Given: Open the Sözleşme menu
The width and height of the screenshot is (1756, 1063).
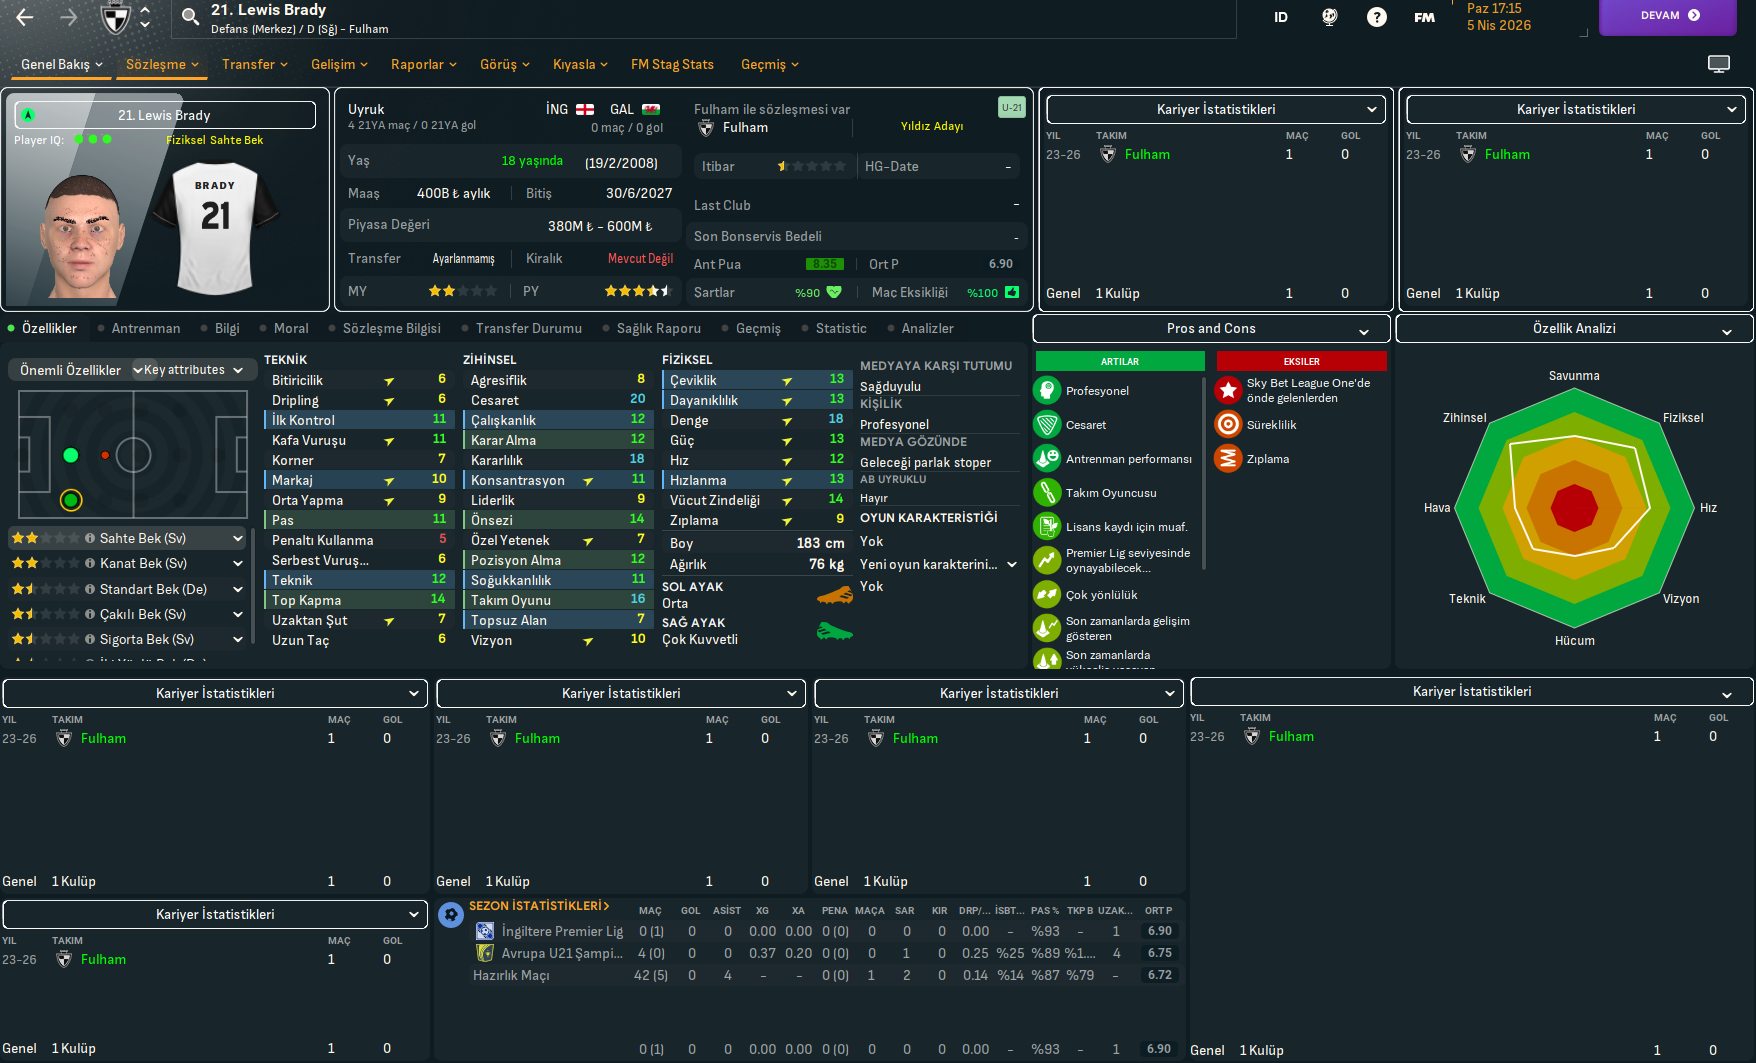Looking at the screenshot, I should pyautogui.click(x=162, y=64).
